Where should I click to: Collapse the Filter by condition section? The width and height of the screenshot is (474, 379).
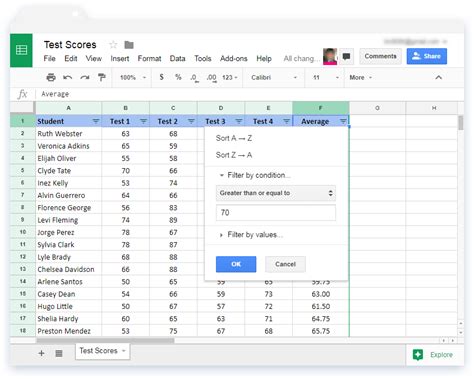221,175
